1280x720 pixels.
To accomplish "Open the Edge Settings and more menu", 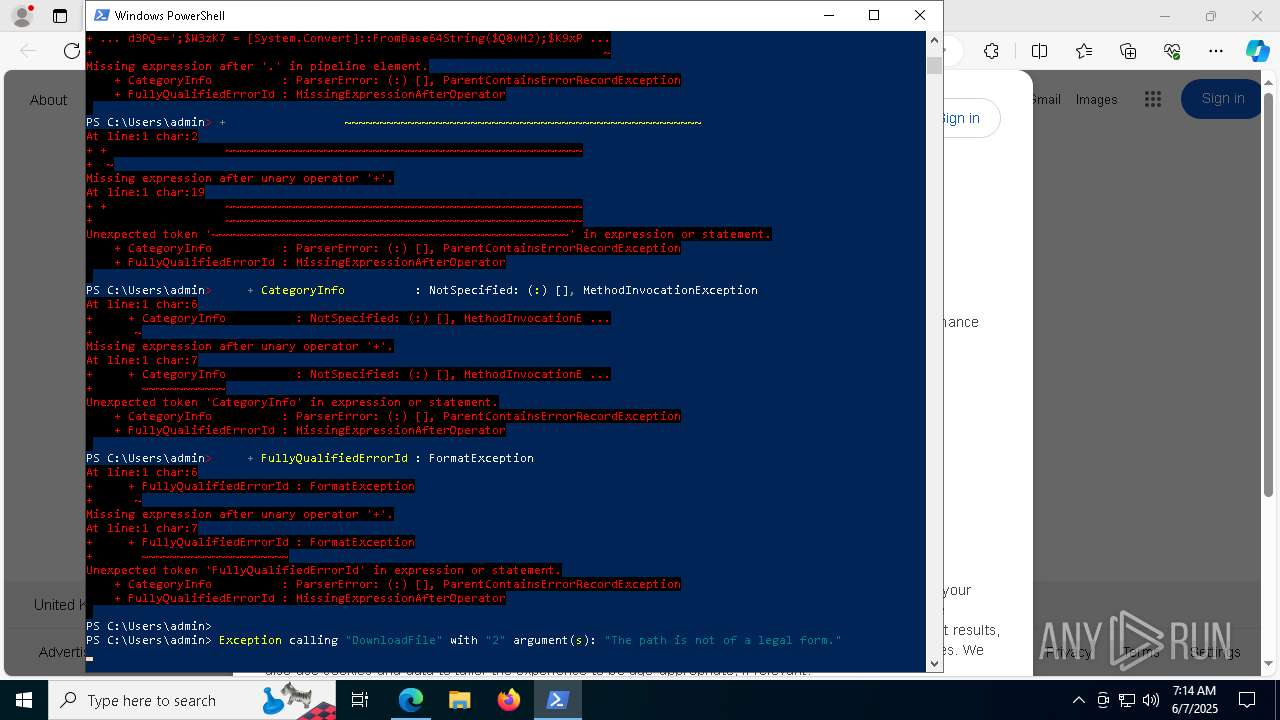I will (1216, 51).
